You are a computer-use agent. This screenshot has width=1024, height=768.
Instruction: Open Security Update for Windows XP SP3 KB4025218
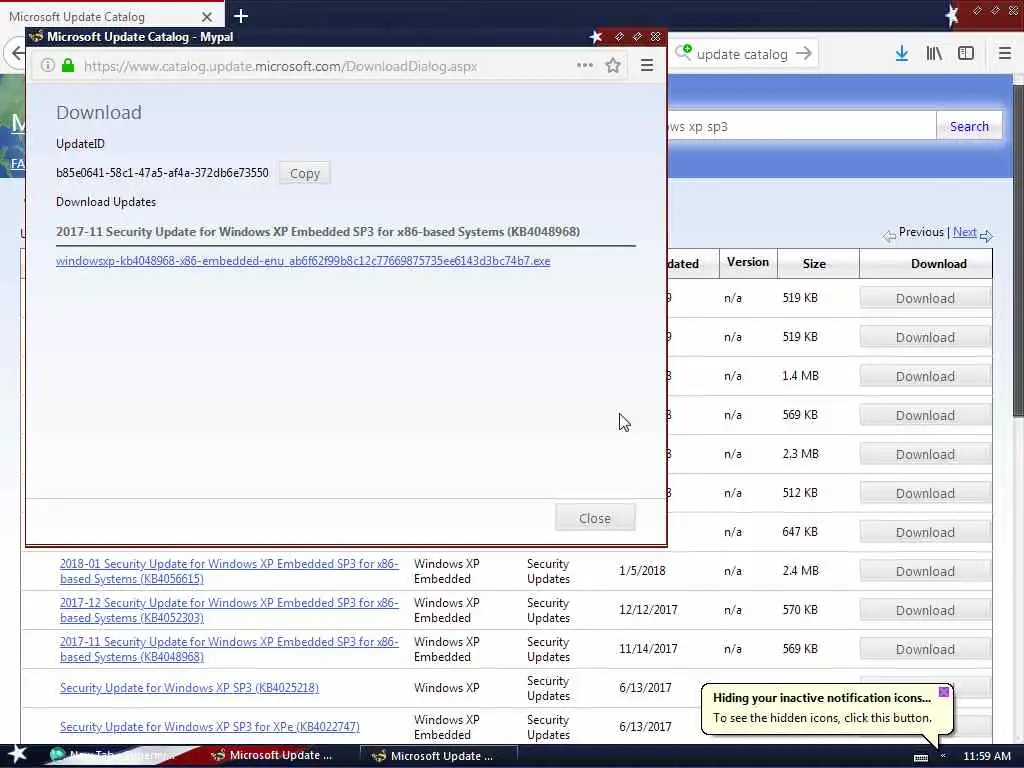pyautogui.click(x=189, y=688)
